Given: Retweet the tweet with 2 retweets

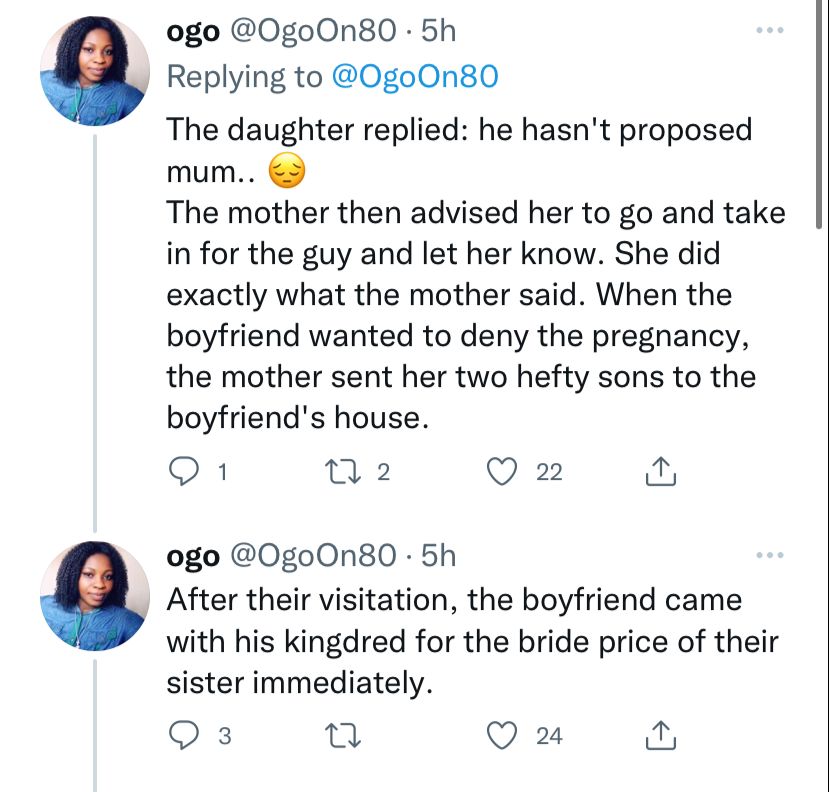Looking at the screenshot, I should (341, 473).
